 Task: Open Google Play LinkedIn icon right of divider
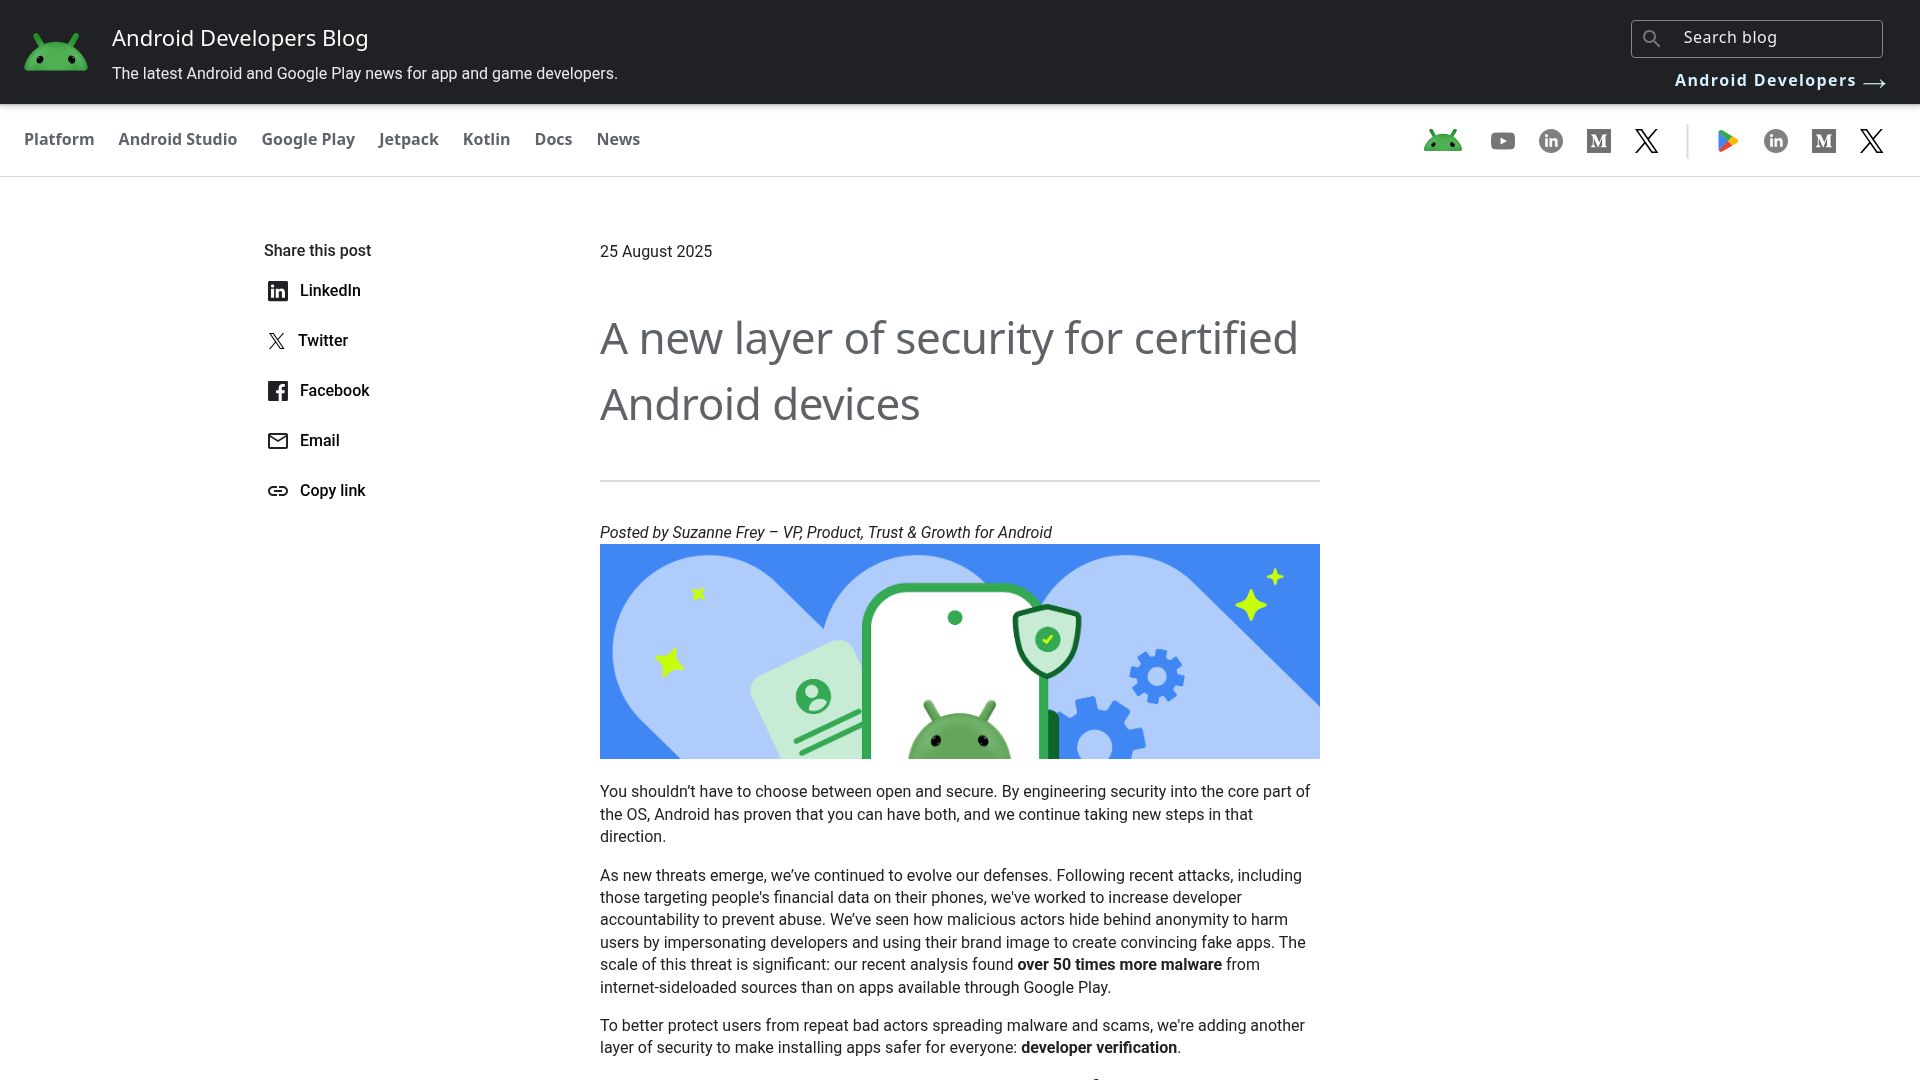coord(1776,141)
